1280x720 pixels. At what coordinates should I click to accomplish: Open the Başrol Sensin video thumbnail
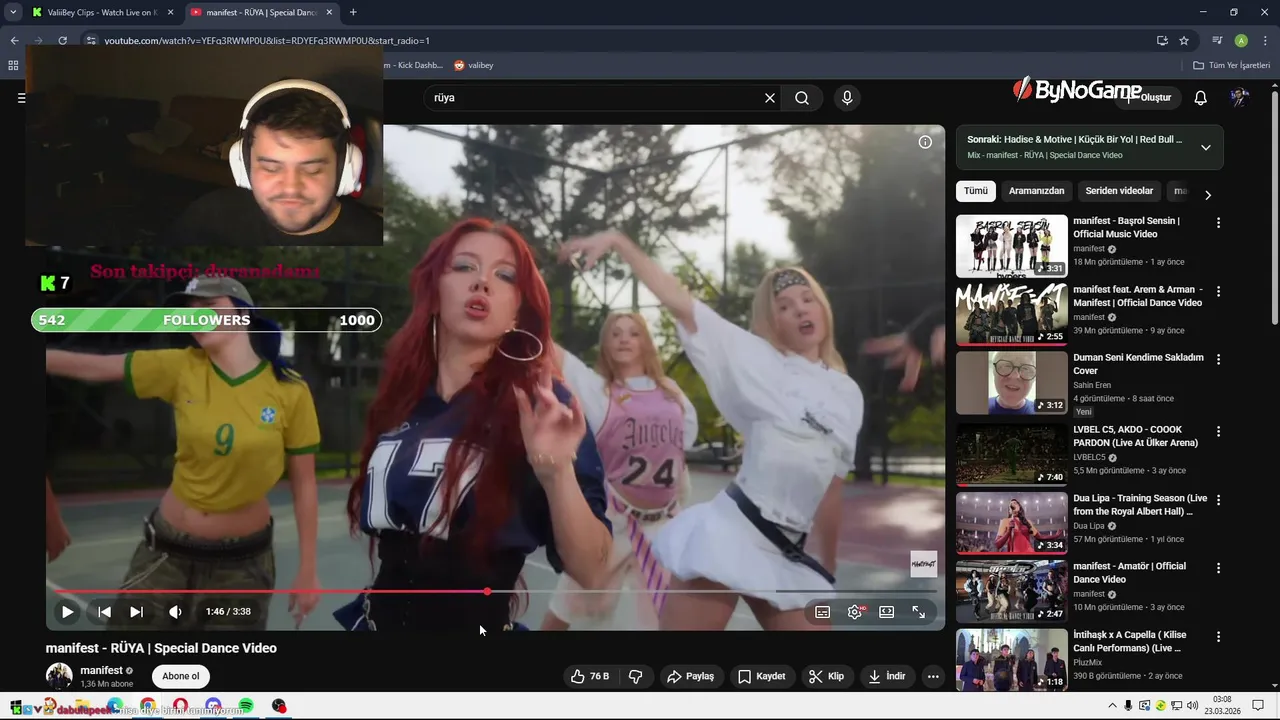(1011, 246)
